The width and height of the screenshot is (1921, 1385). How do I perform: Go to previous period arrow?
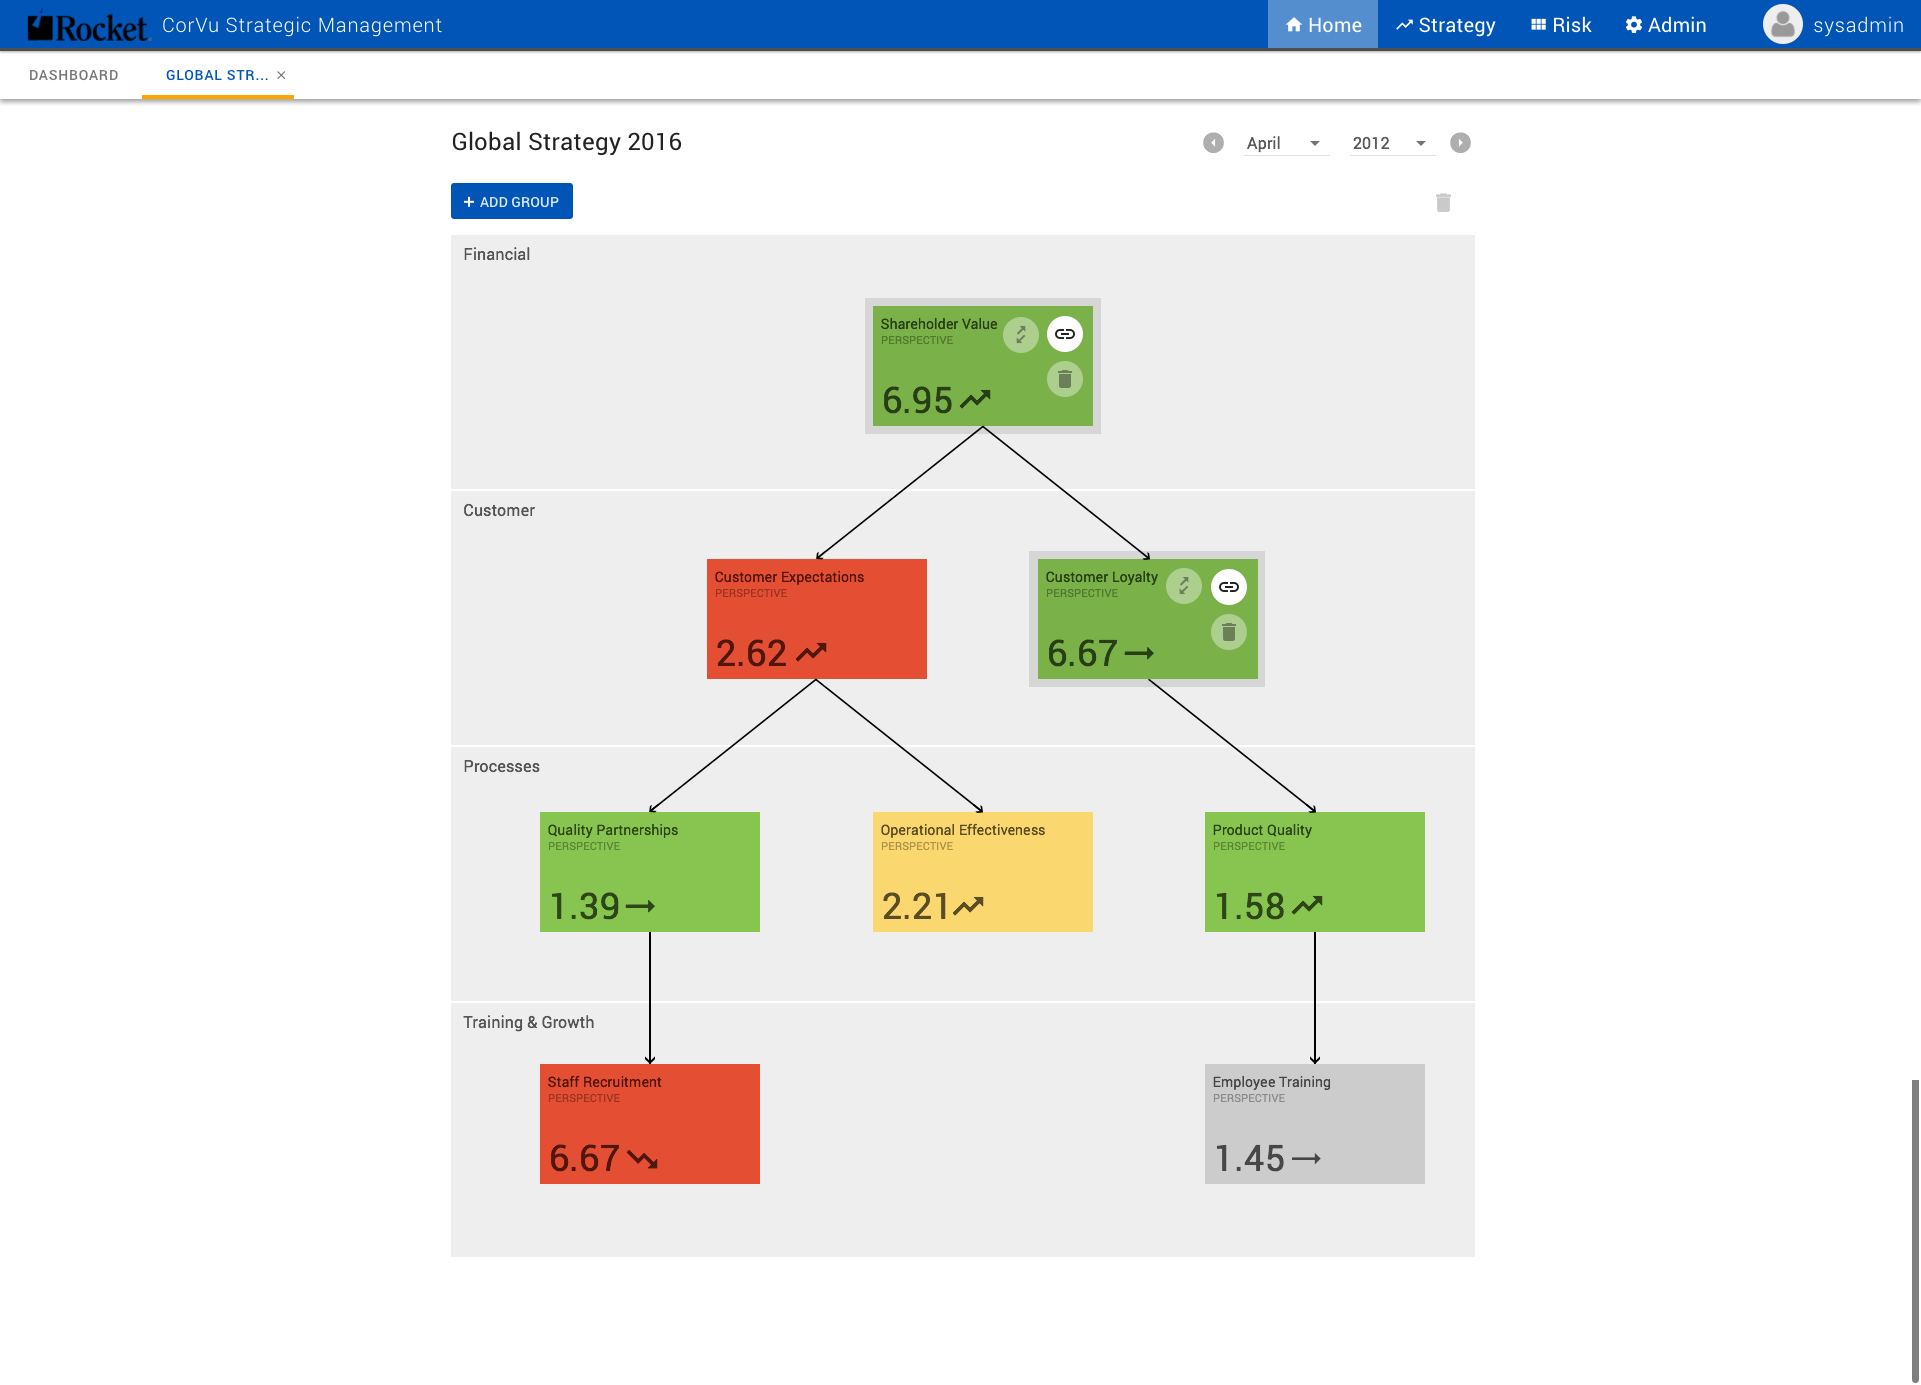[1213, 143]
